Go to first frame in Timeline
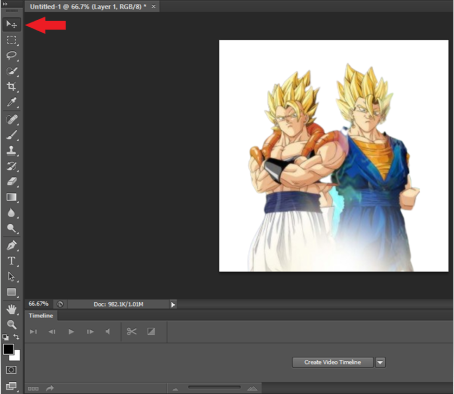 pos(33,332)
